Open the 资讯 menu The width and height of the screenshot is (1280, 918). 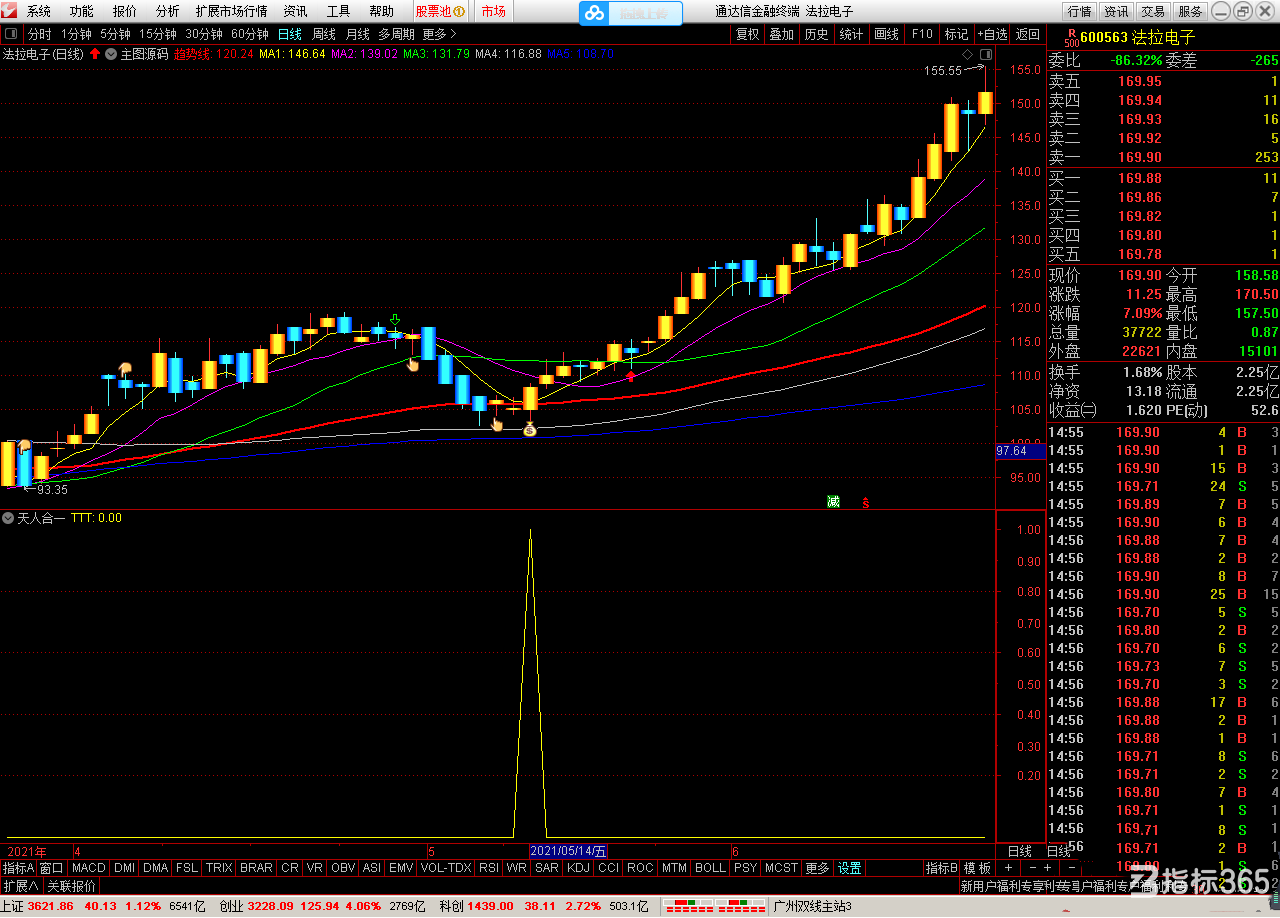point(295,12)
